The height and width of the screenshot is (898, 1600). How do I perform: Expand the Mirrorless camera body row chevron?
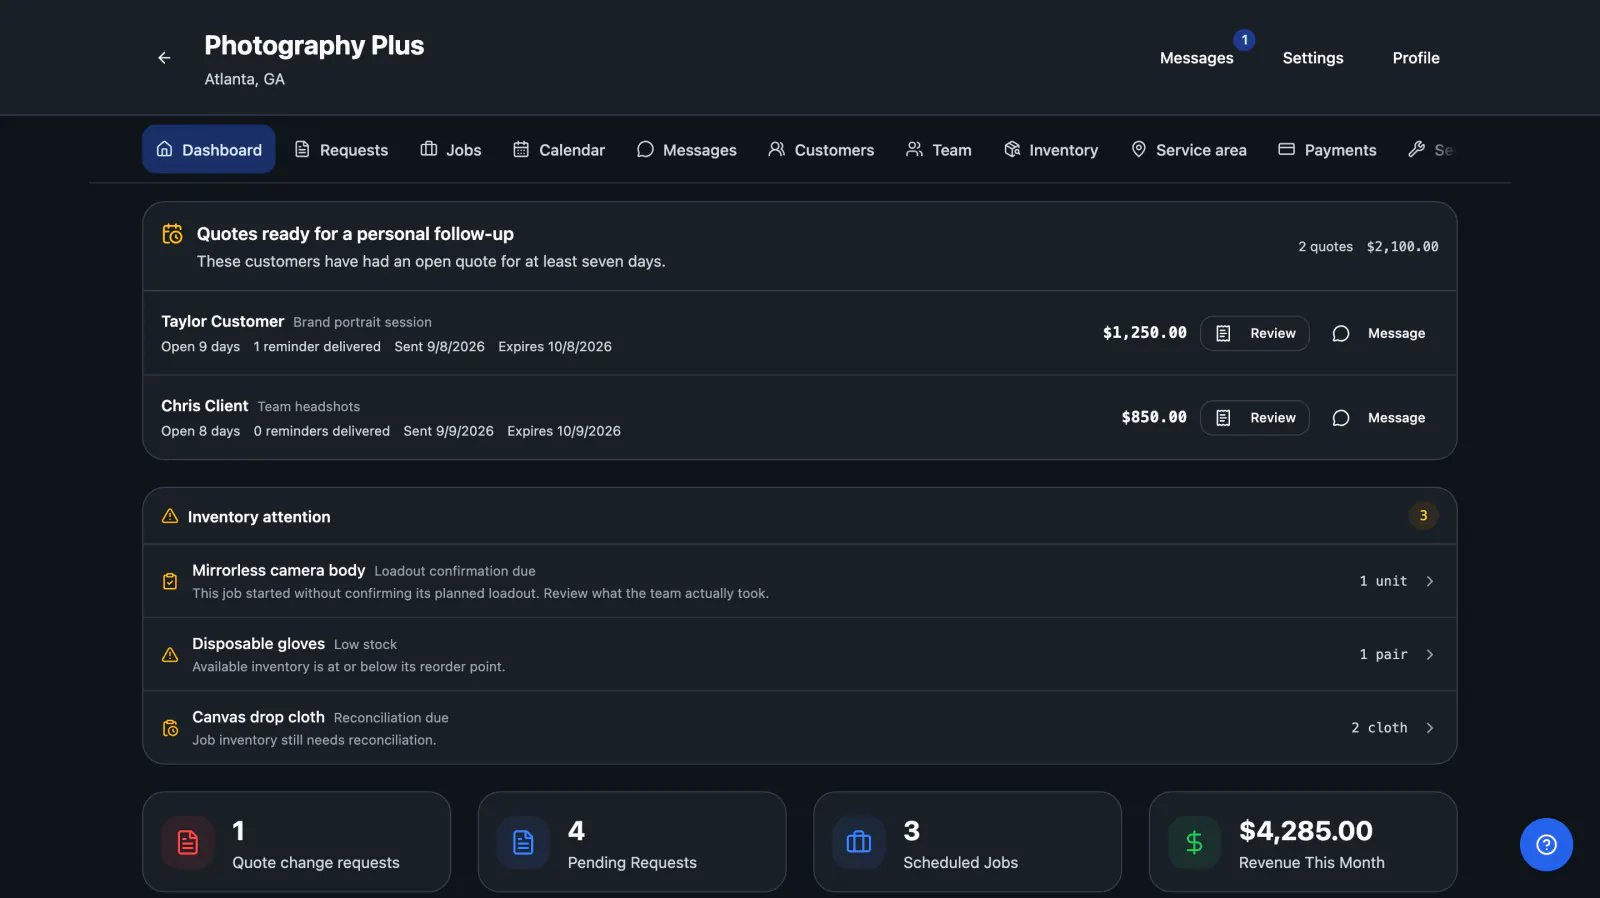tap(1430, 581)
